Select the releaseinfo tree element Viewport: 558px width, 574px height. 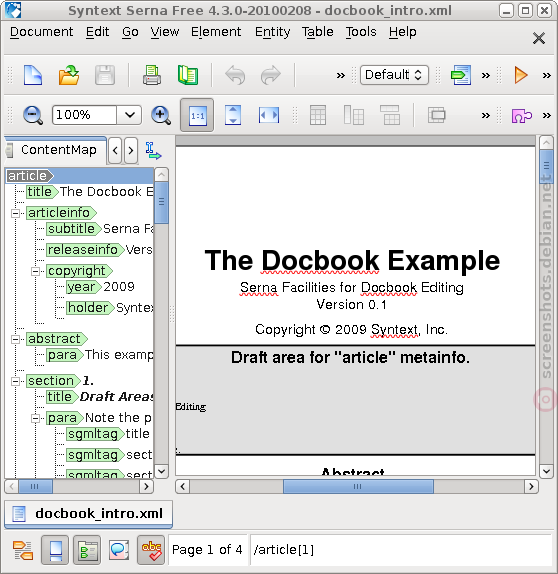click(x=85, y=250)
